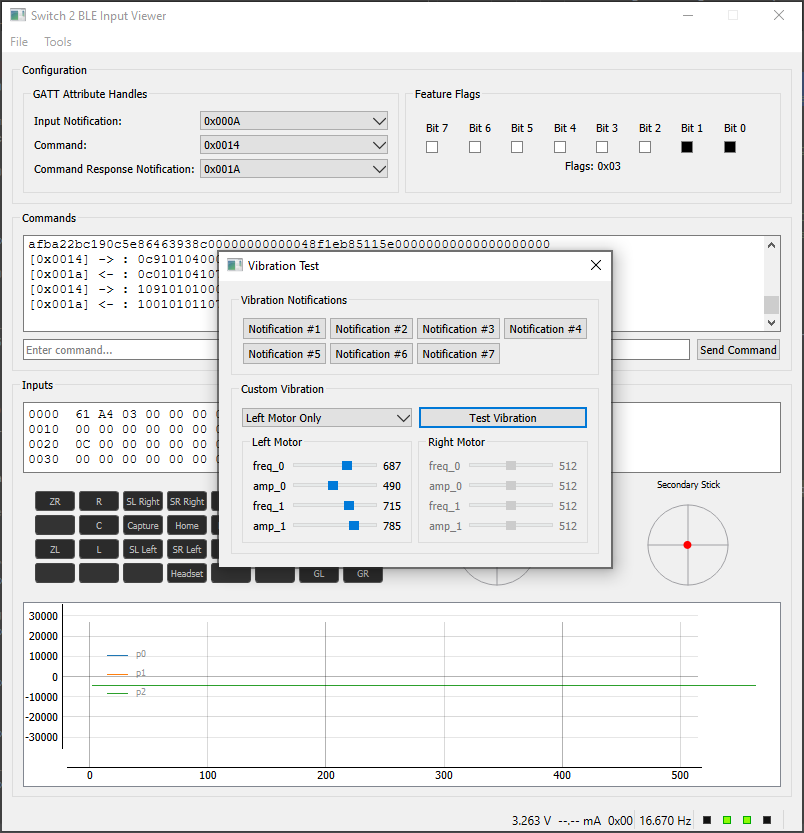Click the Vibration Test dialog title icon
The image size is (804, 833).
pos(234,265)
